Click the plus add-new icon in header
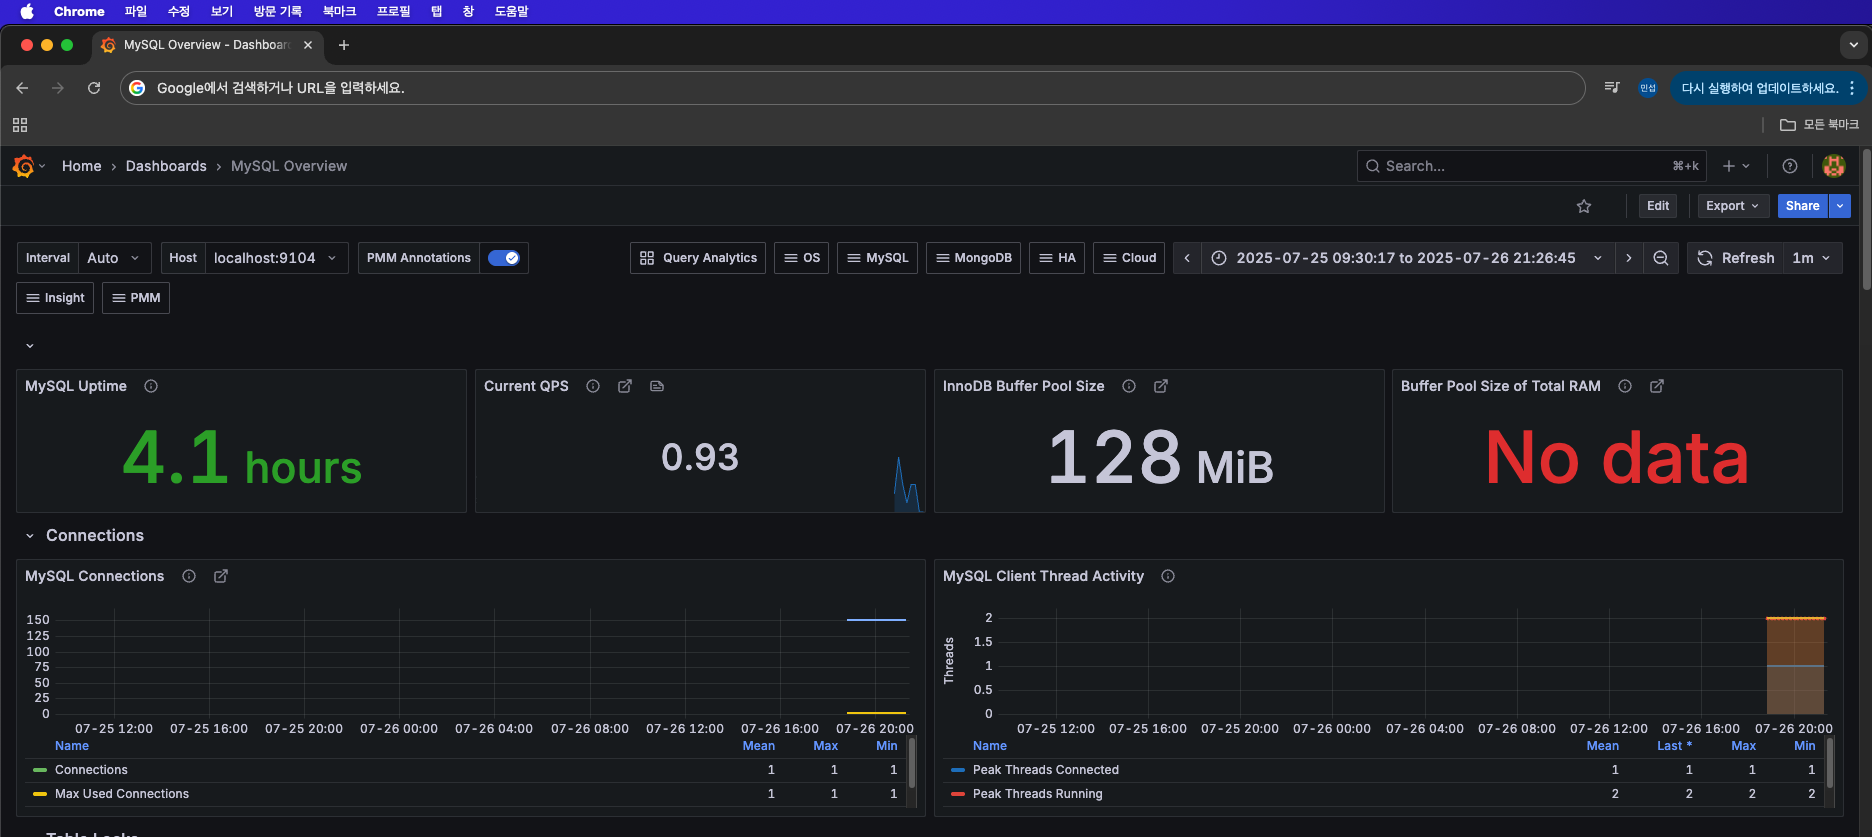Screen dimensions: 1872x837 1736,166
